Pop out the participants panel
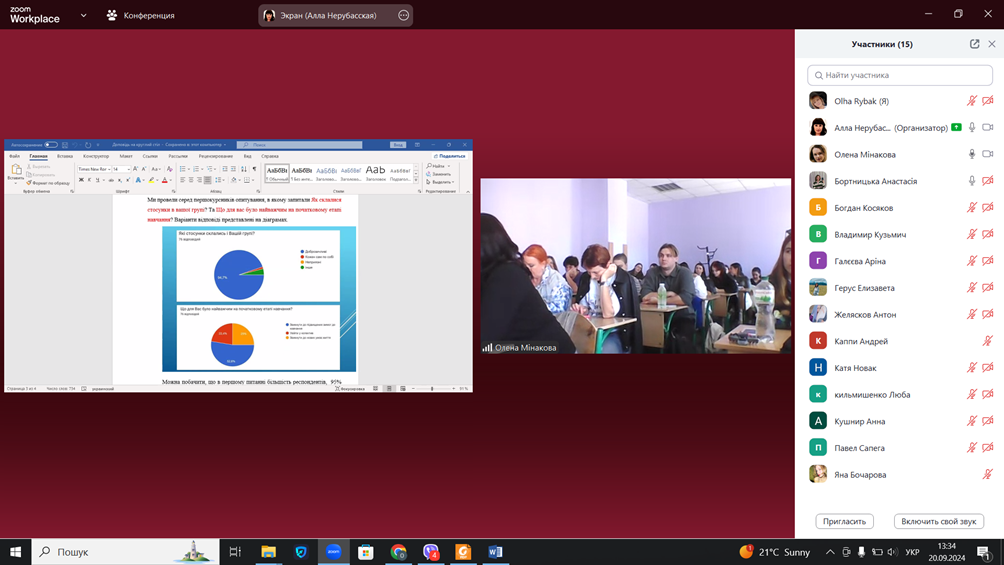Screen dimensions: 1004x565 coord(974,44)
